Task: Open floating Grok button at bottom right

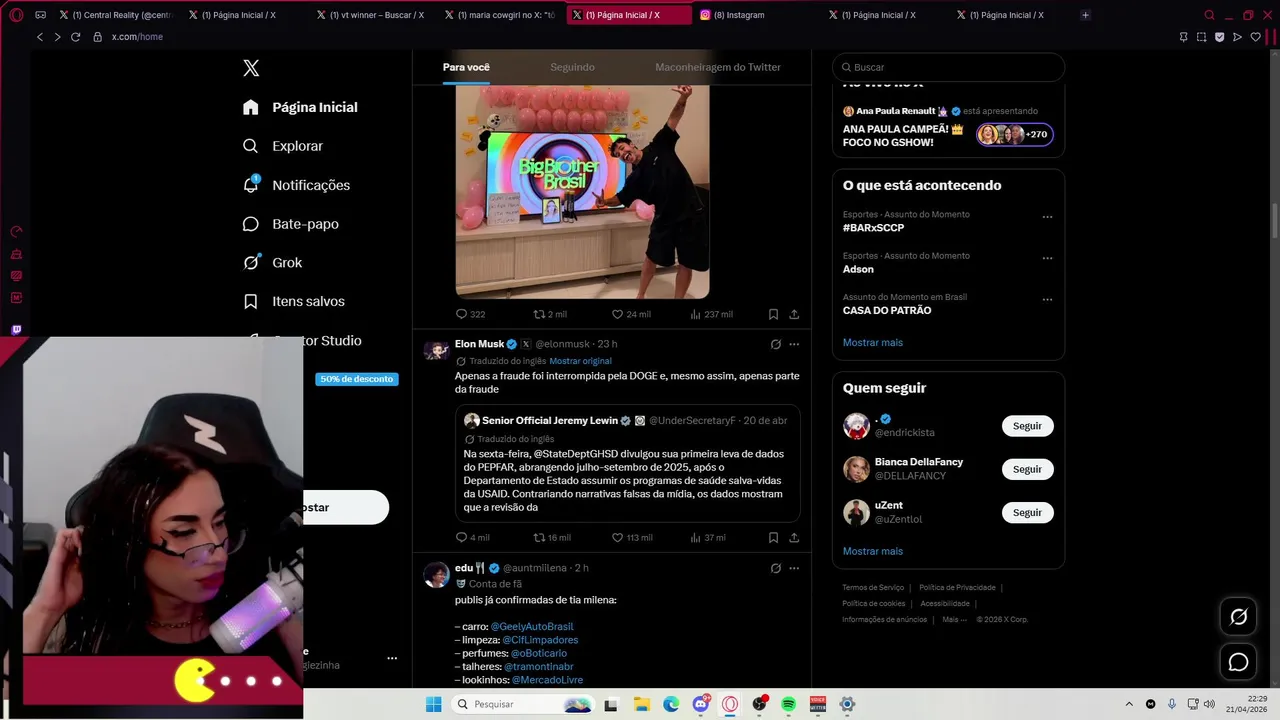Action: (1238, 617)
